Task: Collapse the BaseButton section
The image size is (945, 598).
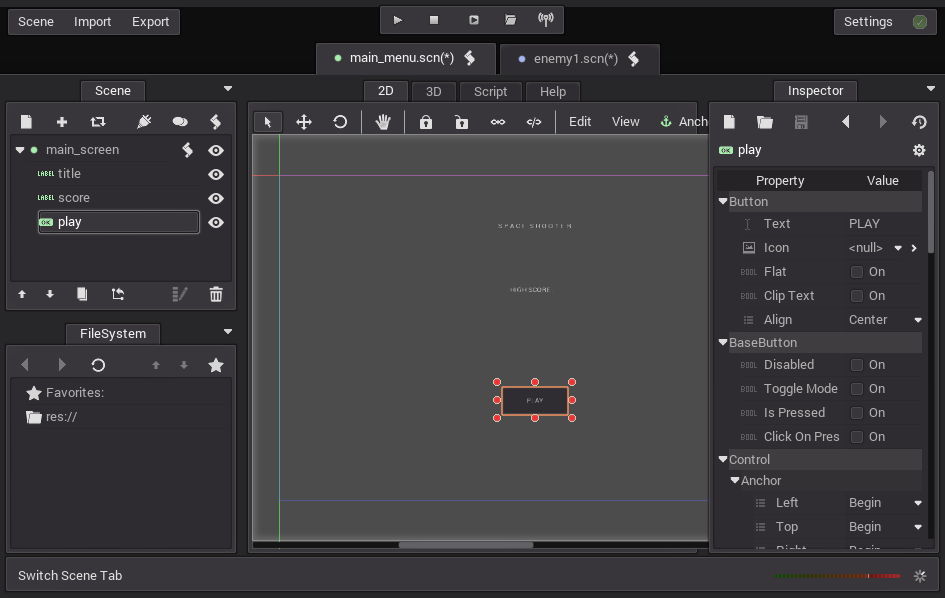Action: coord(723,342)
